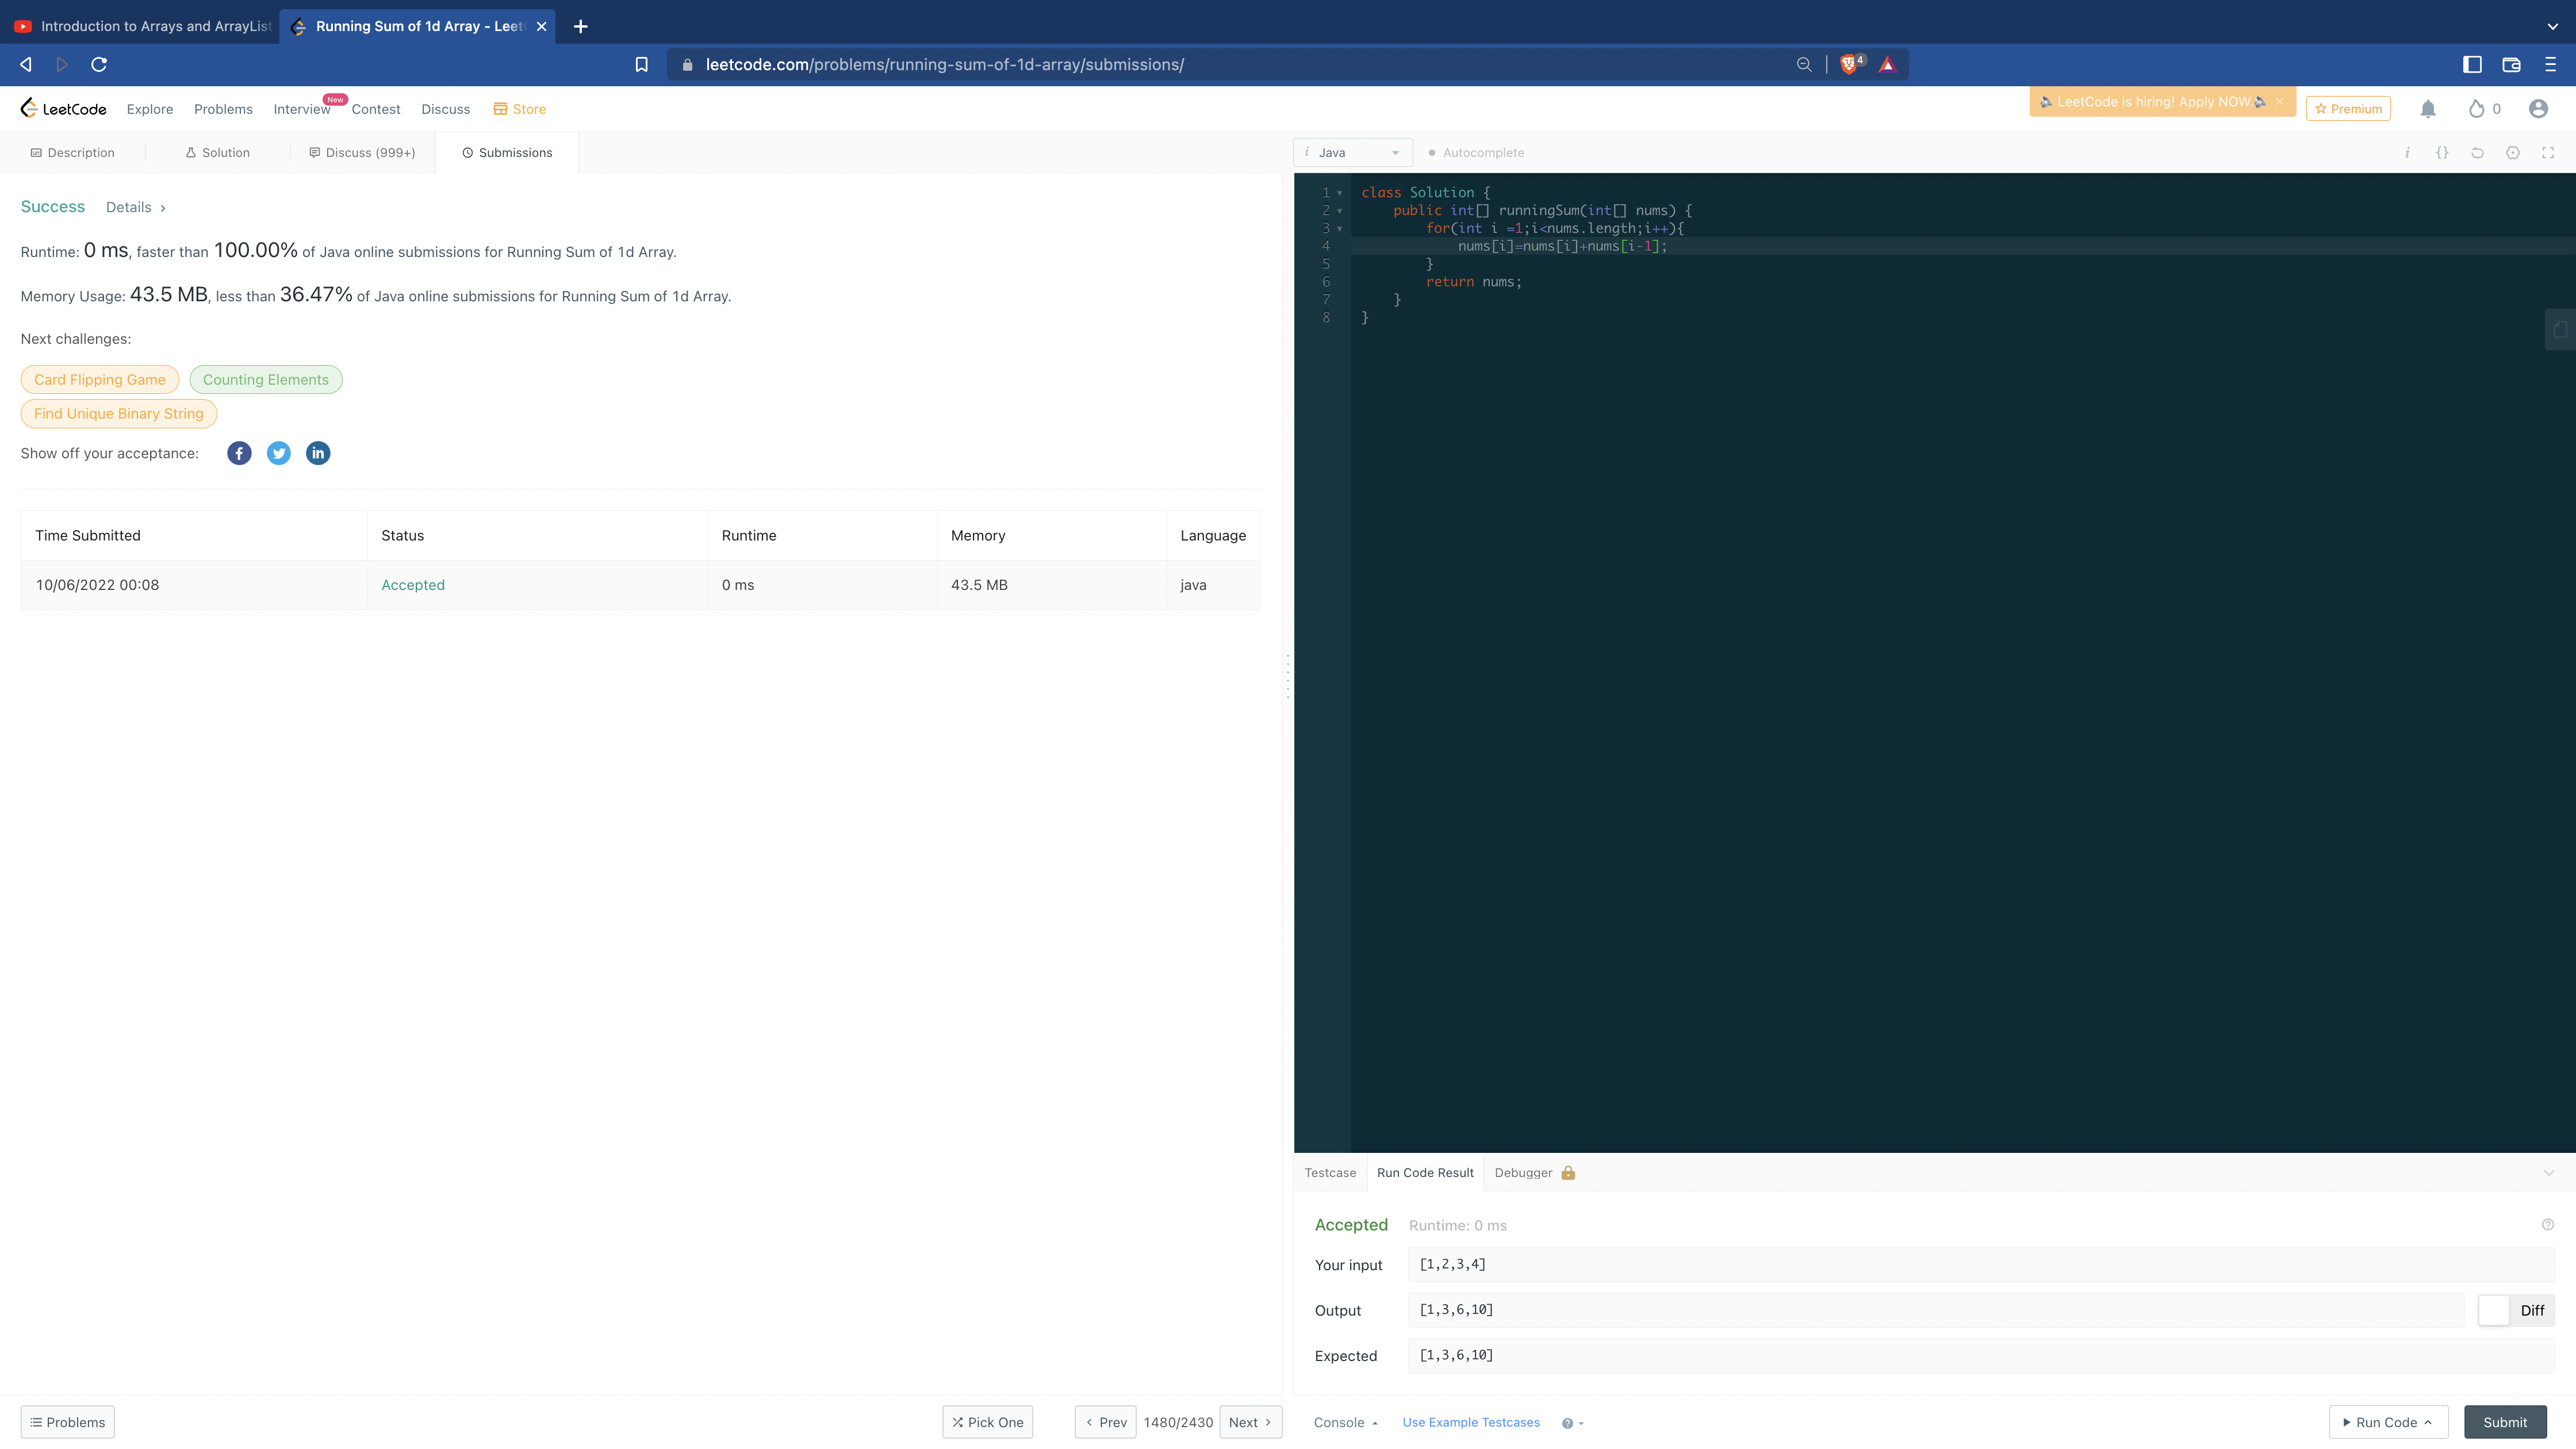Fold the for loop on line 3
Viewport: 2576px width, 1449px height.
pos(1340,229)
